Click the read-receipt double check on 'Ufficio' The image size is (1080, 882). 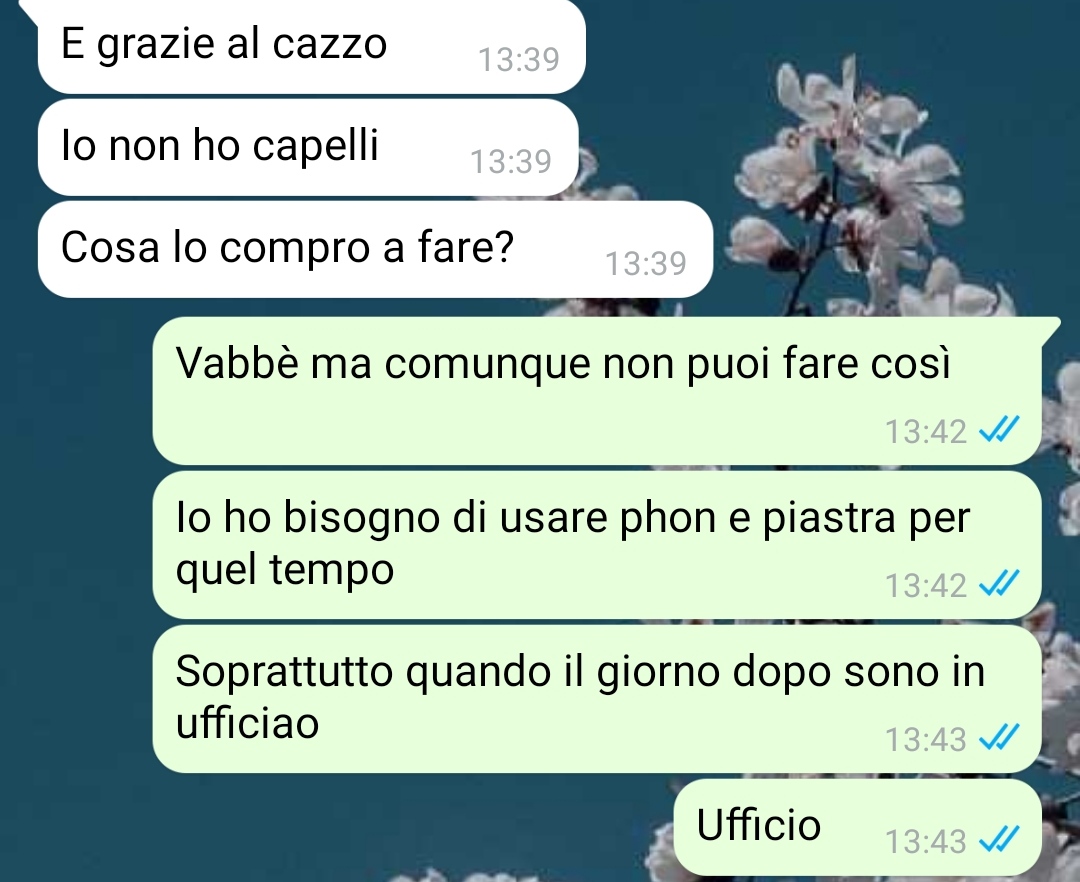coord(999,841)
